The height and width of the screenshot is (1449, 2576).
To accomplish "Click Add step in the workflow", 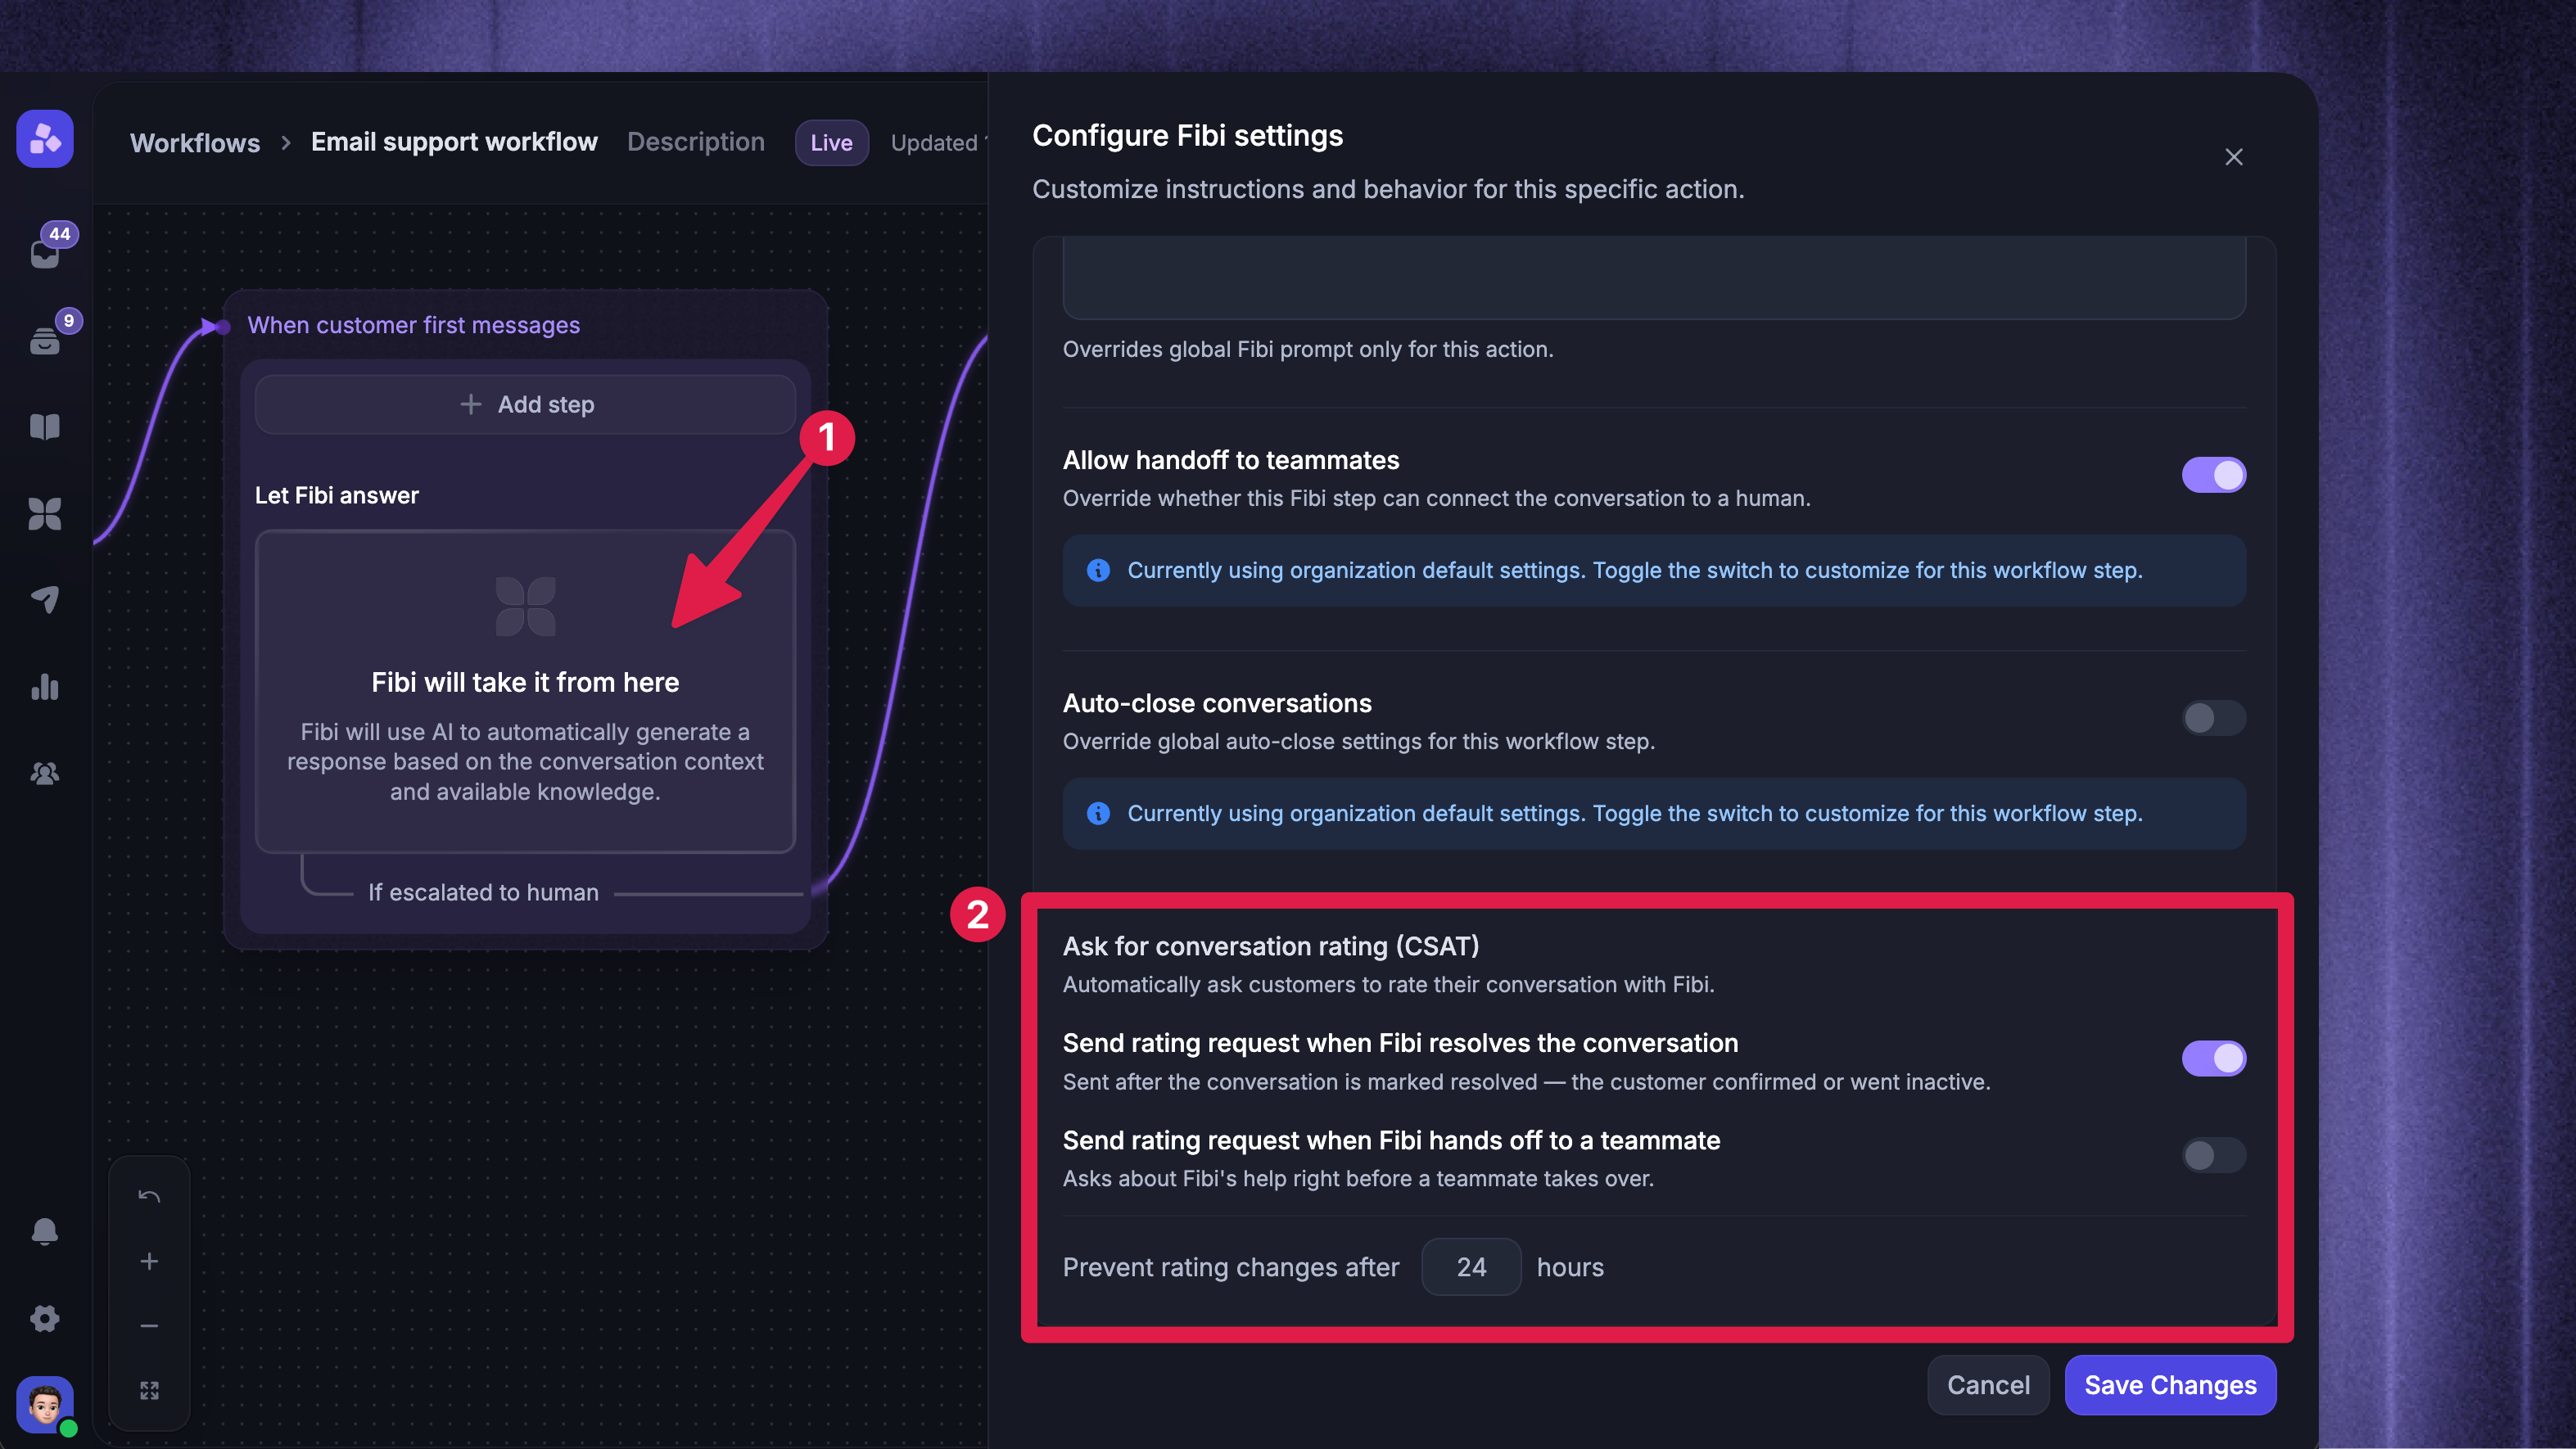I will (526, 404).
